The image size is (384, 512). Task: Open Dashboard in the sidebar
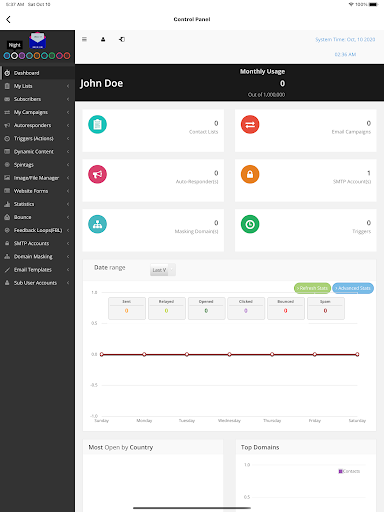click(37, 73)
